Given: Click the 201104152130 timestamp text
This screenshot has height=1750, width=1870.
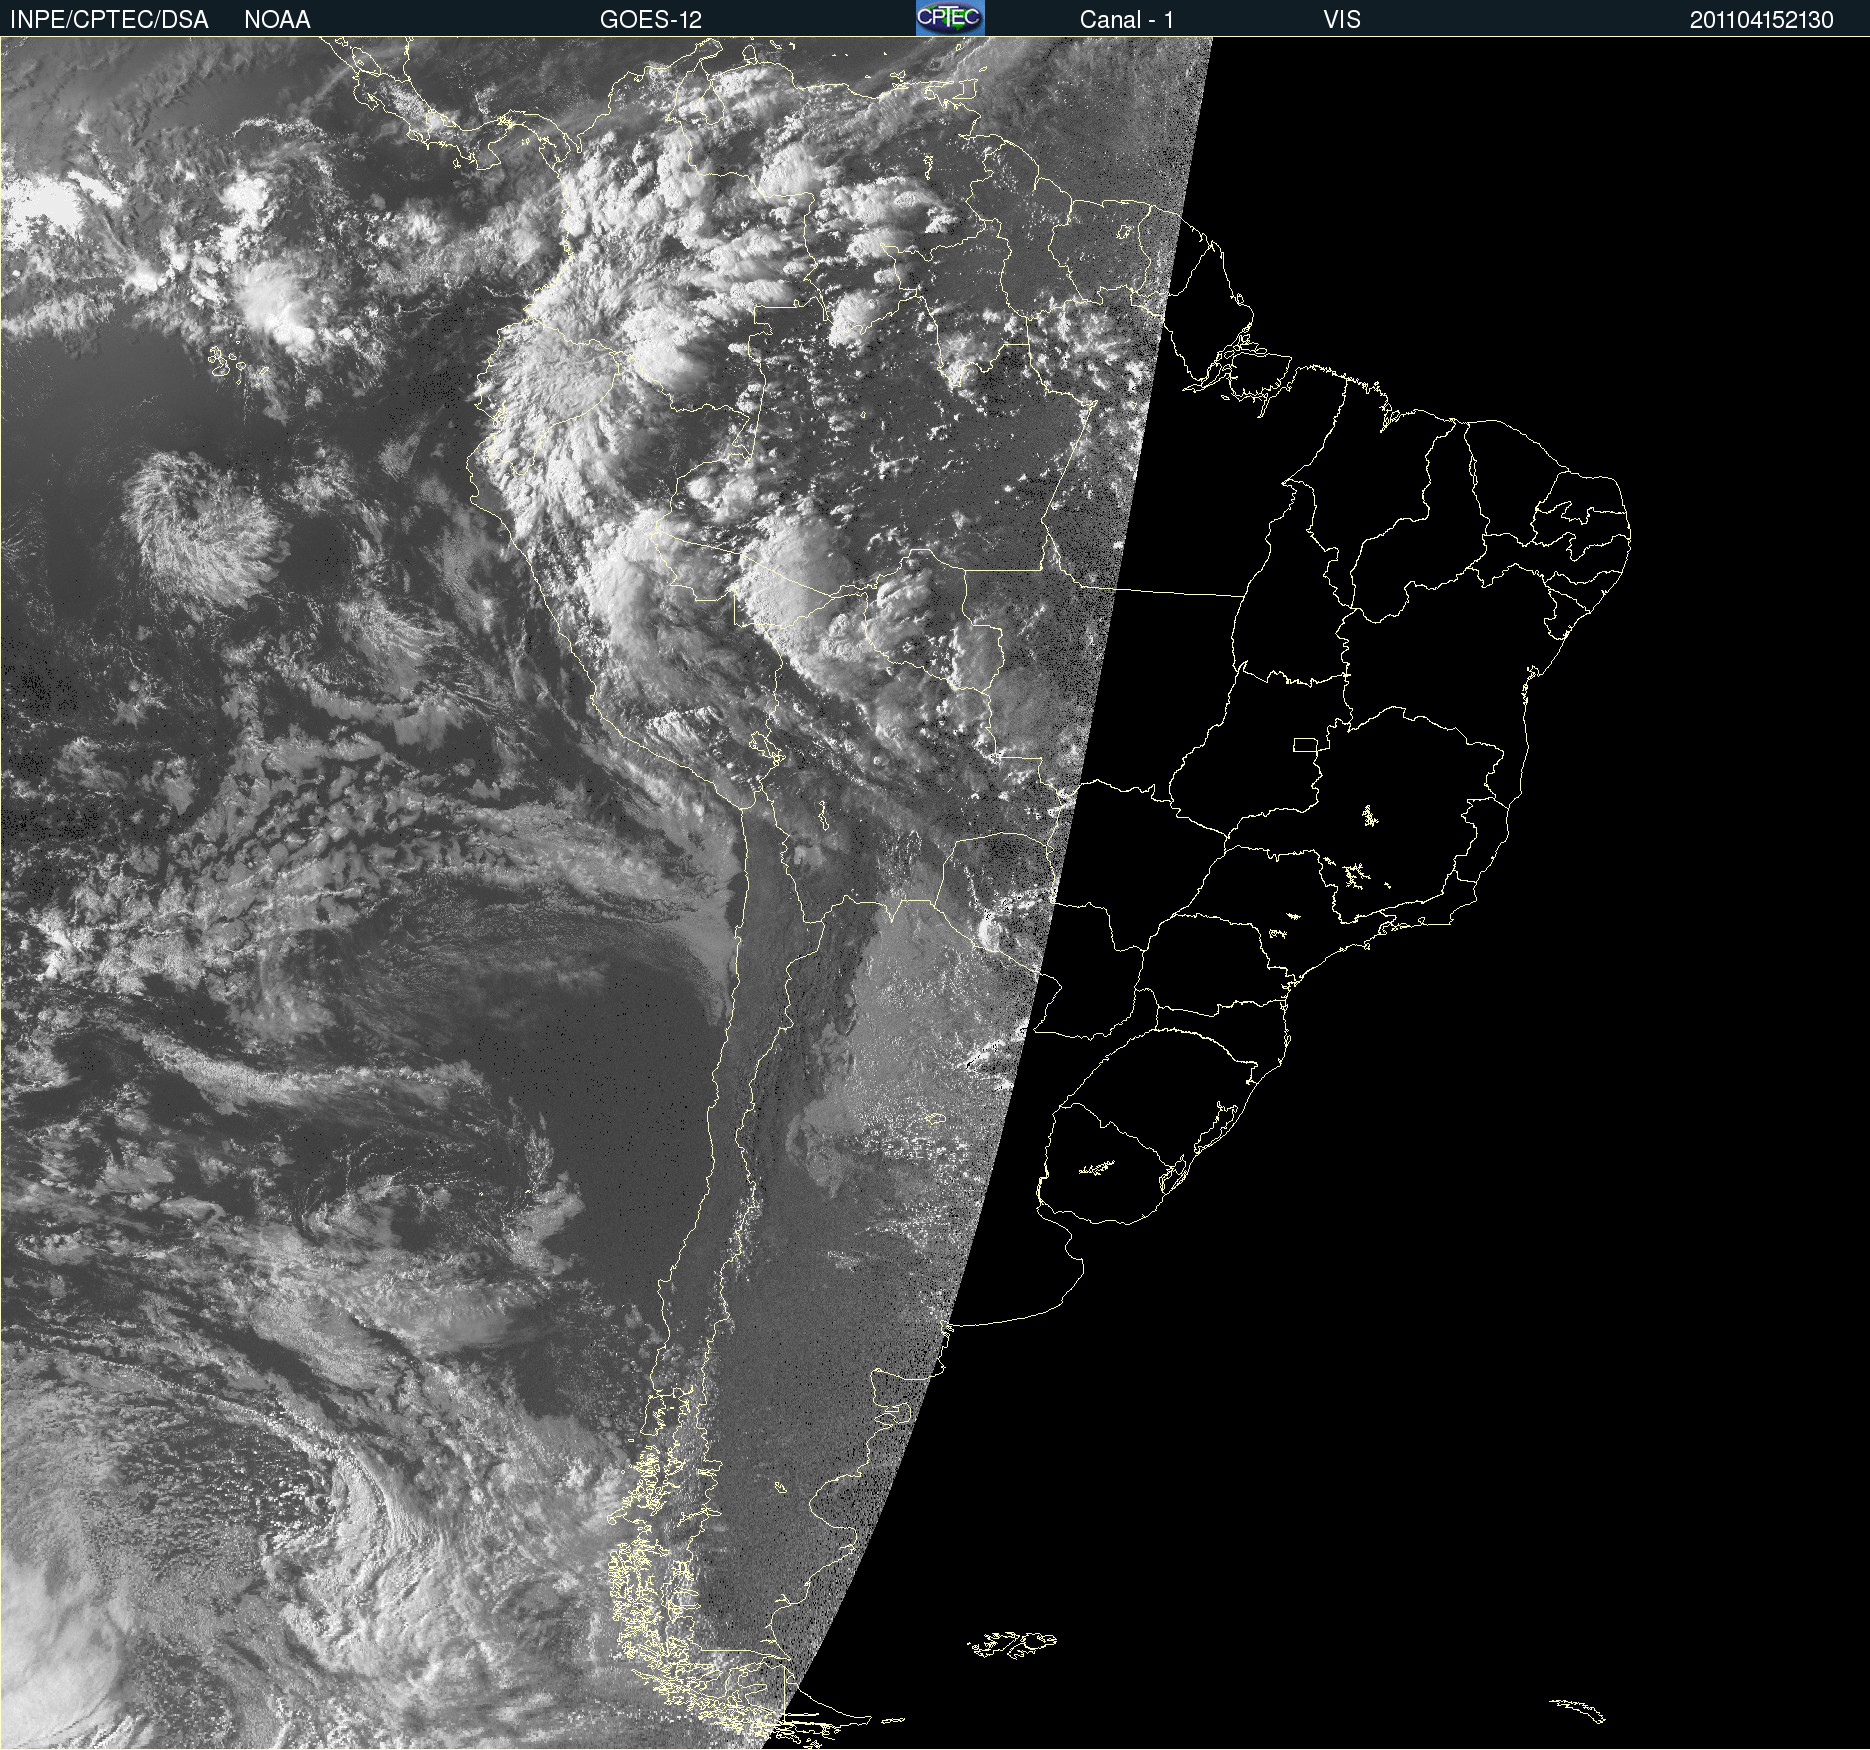Looking at the screenshot, I should click(1762, 20).
